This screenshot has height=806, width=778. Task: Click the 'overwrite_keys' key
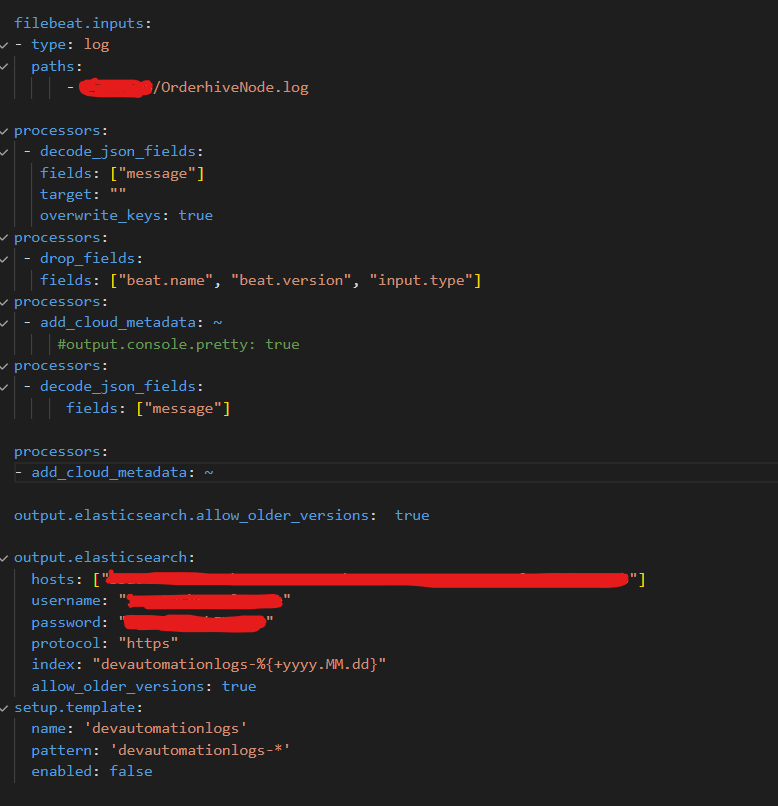point(101,215)
